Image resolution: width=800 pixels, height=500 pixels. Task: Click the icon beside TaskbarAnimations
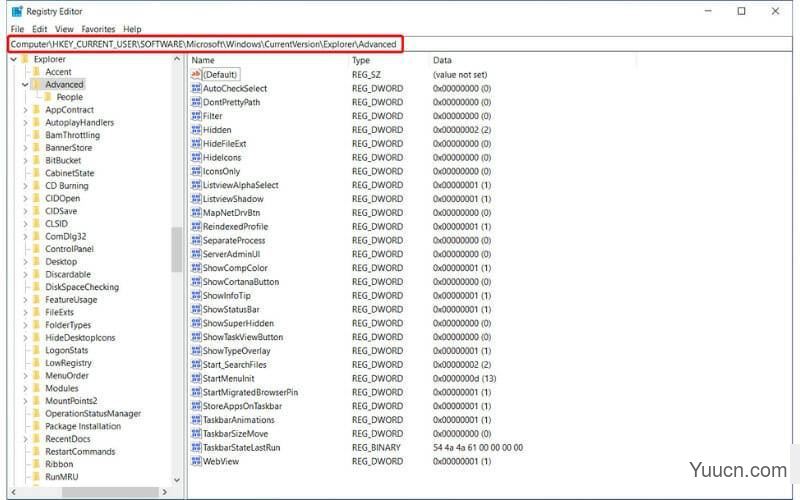196,420
